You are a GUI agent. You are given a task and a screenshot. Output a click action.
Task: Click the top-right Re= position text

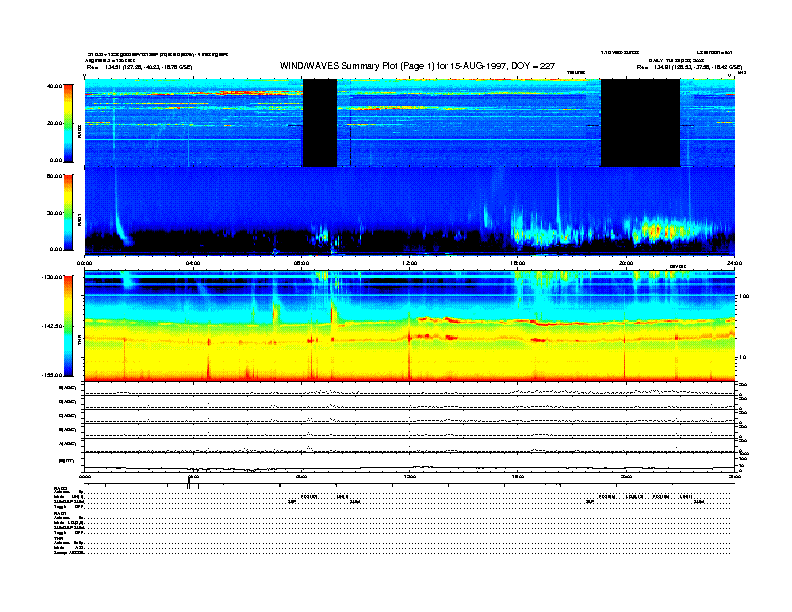pyautogui.click(x=689, y=67)
